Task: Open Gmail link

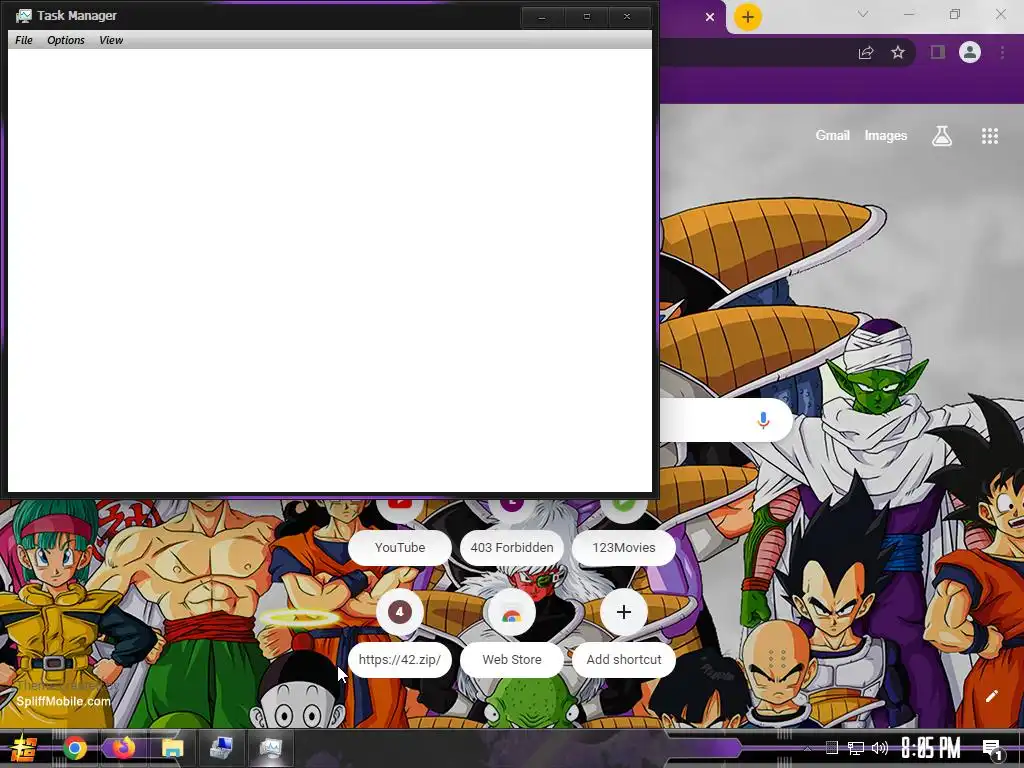Action: click(x=832, y=135)
